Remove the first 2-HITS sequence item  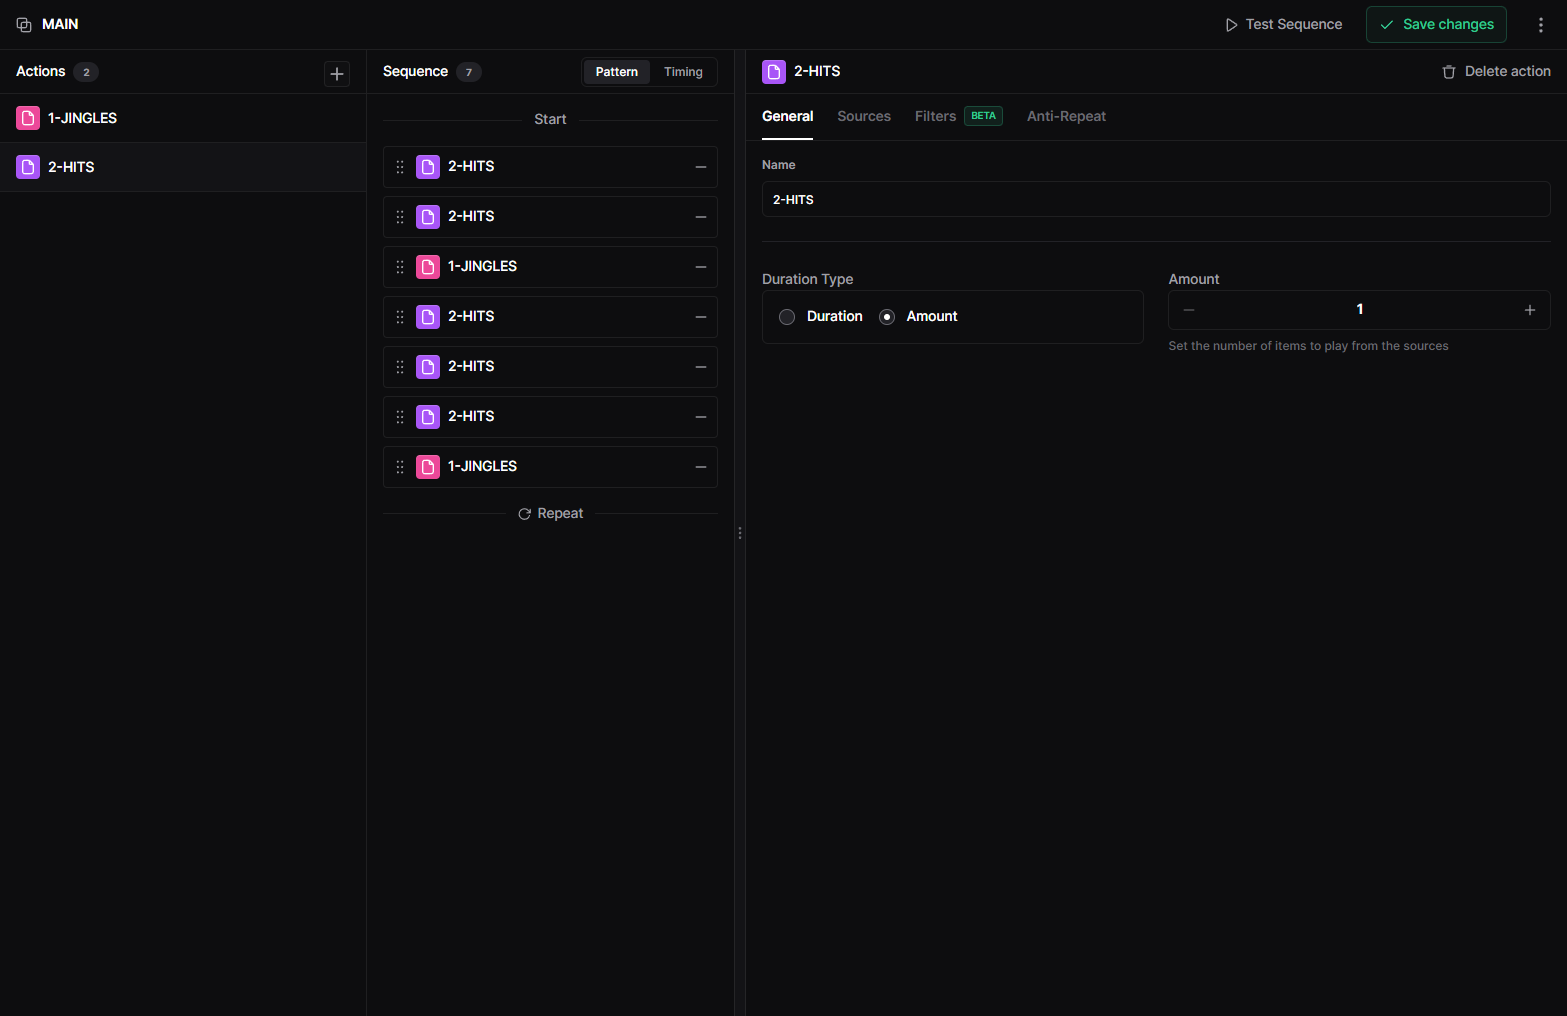point(701,167)
